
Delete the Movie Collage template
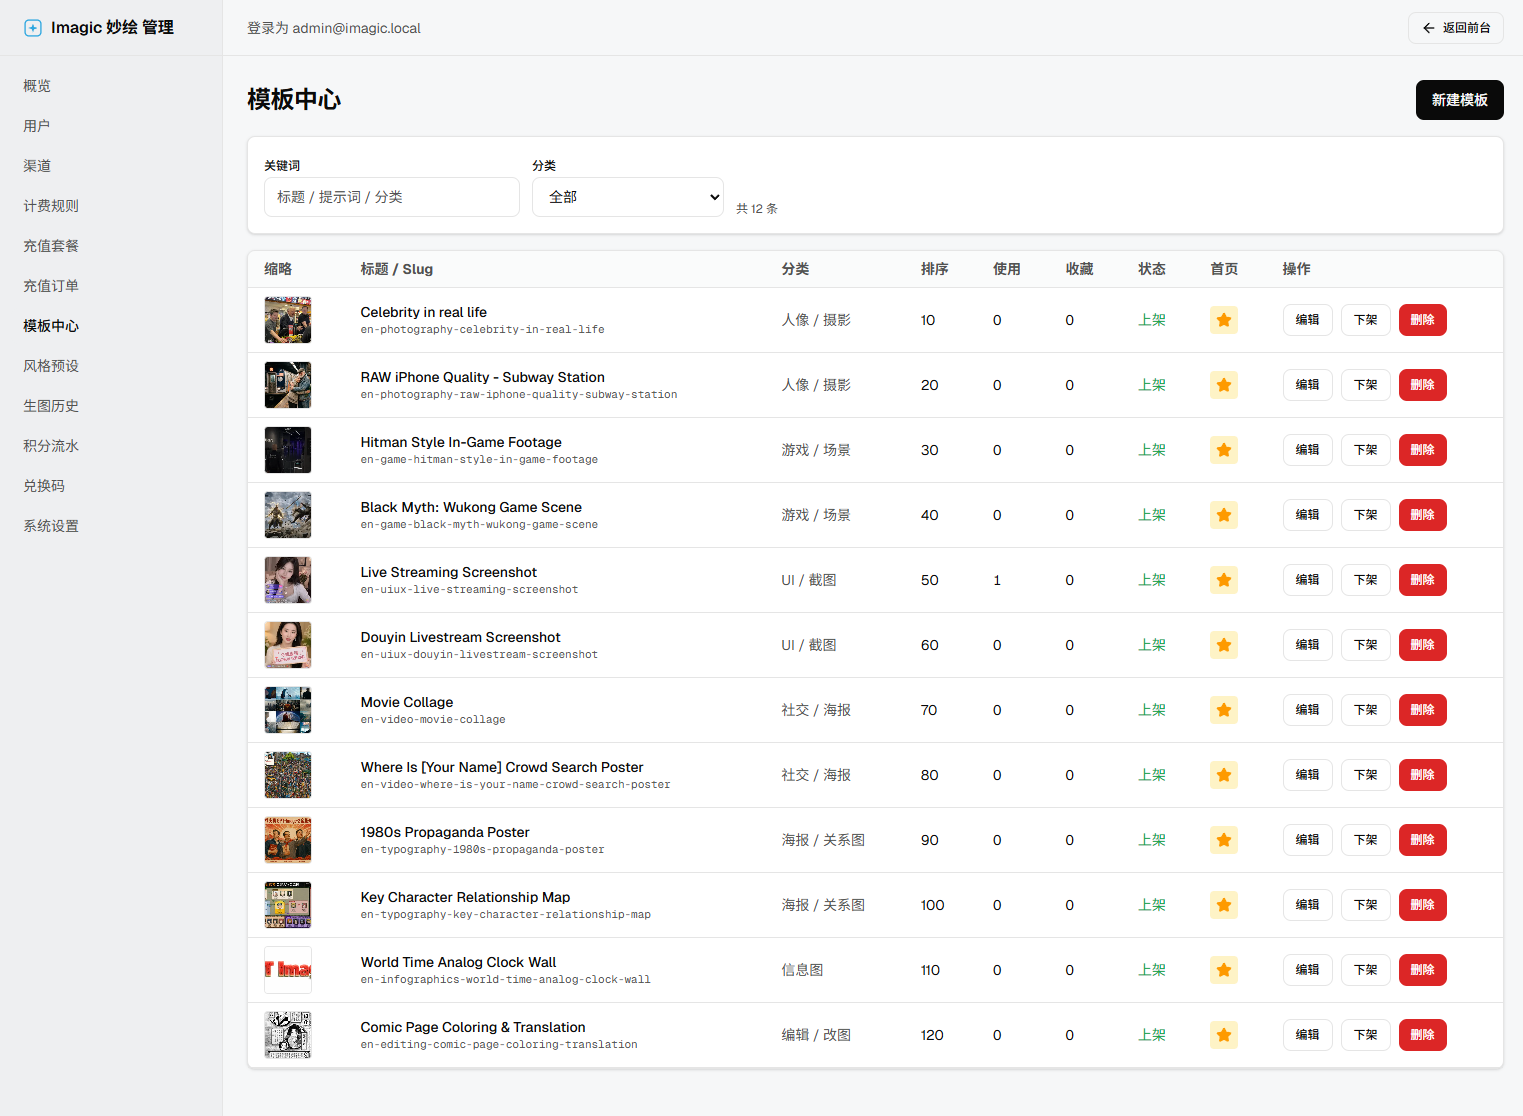coord(1422,710)
